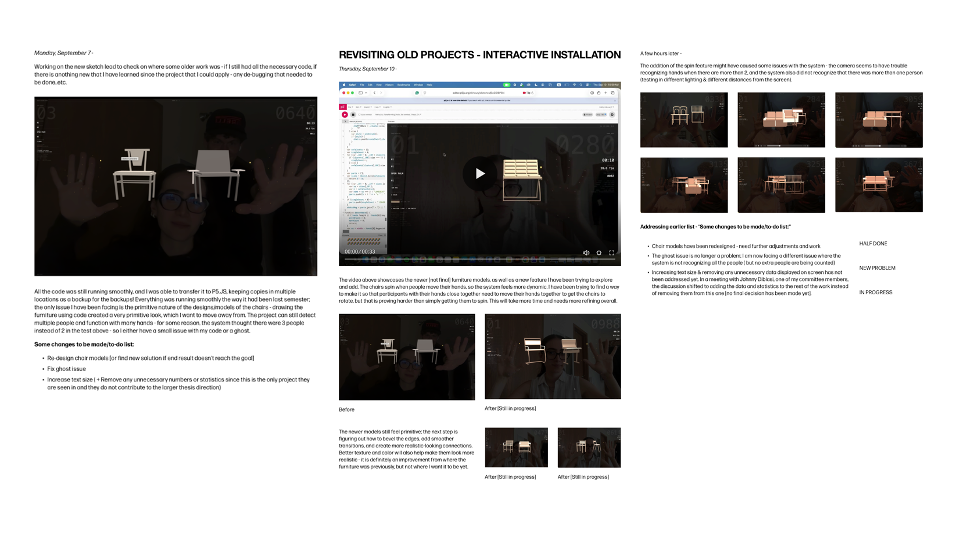Viewport: 960px width, 540px height.
Task: Click the video progress bar
Action: [480, 260]
